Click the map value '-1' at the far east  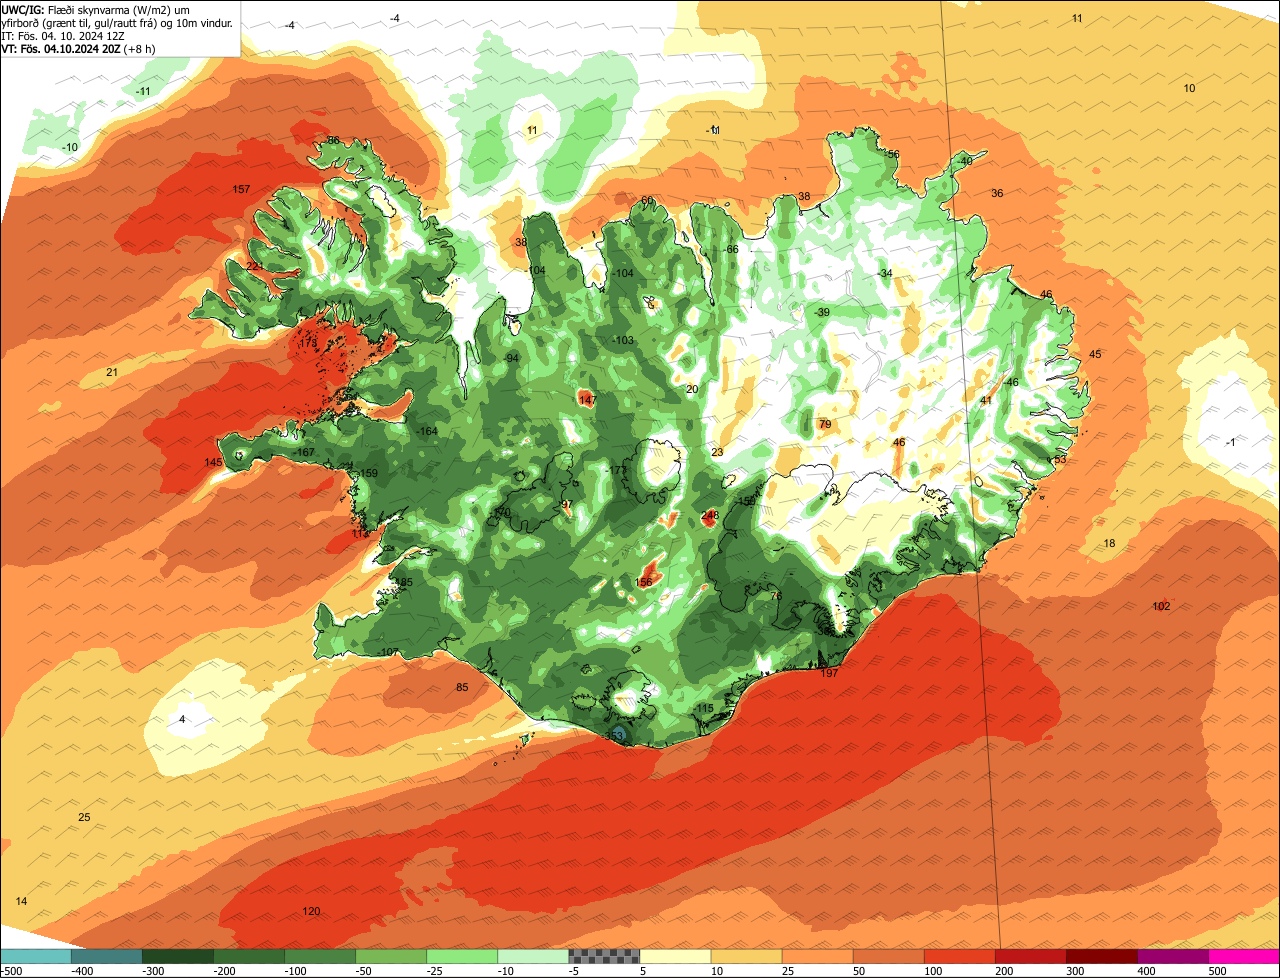click(1231, 443)
